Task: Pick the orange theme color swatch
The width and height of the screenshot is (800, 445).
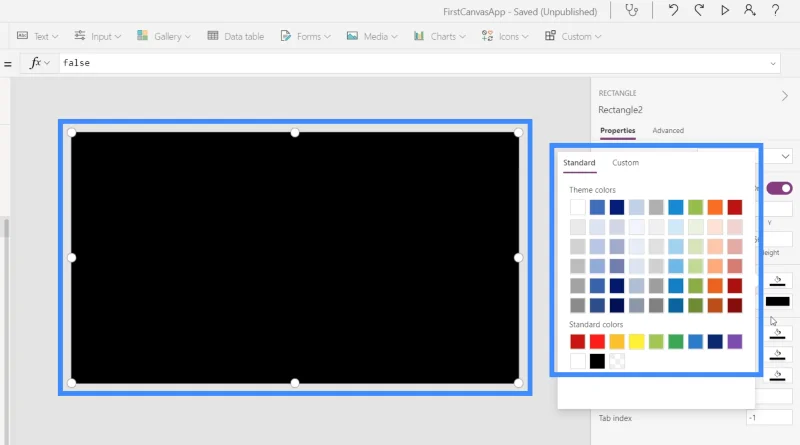Action: (x=715, y=207)
